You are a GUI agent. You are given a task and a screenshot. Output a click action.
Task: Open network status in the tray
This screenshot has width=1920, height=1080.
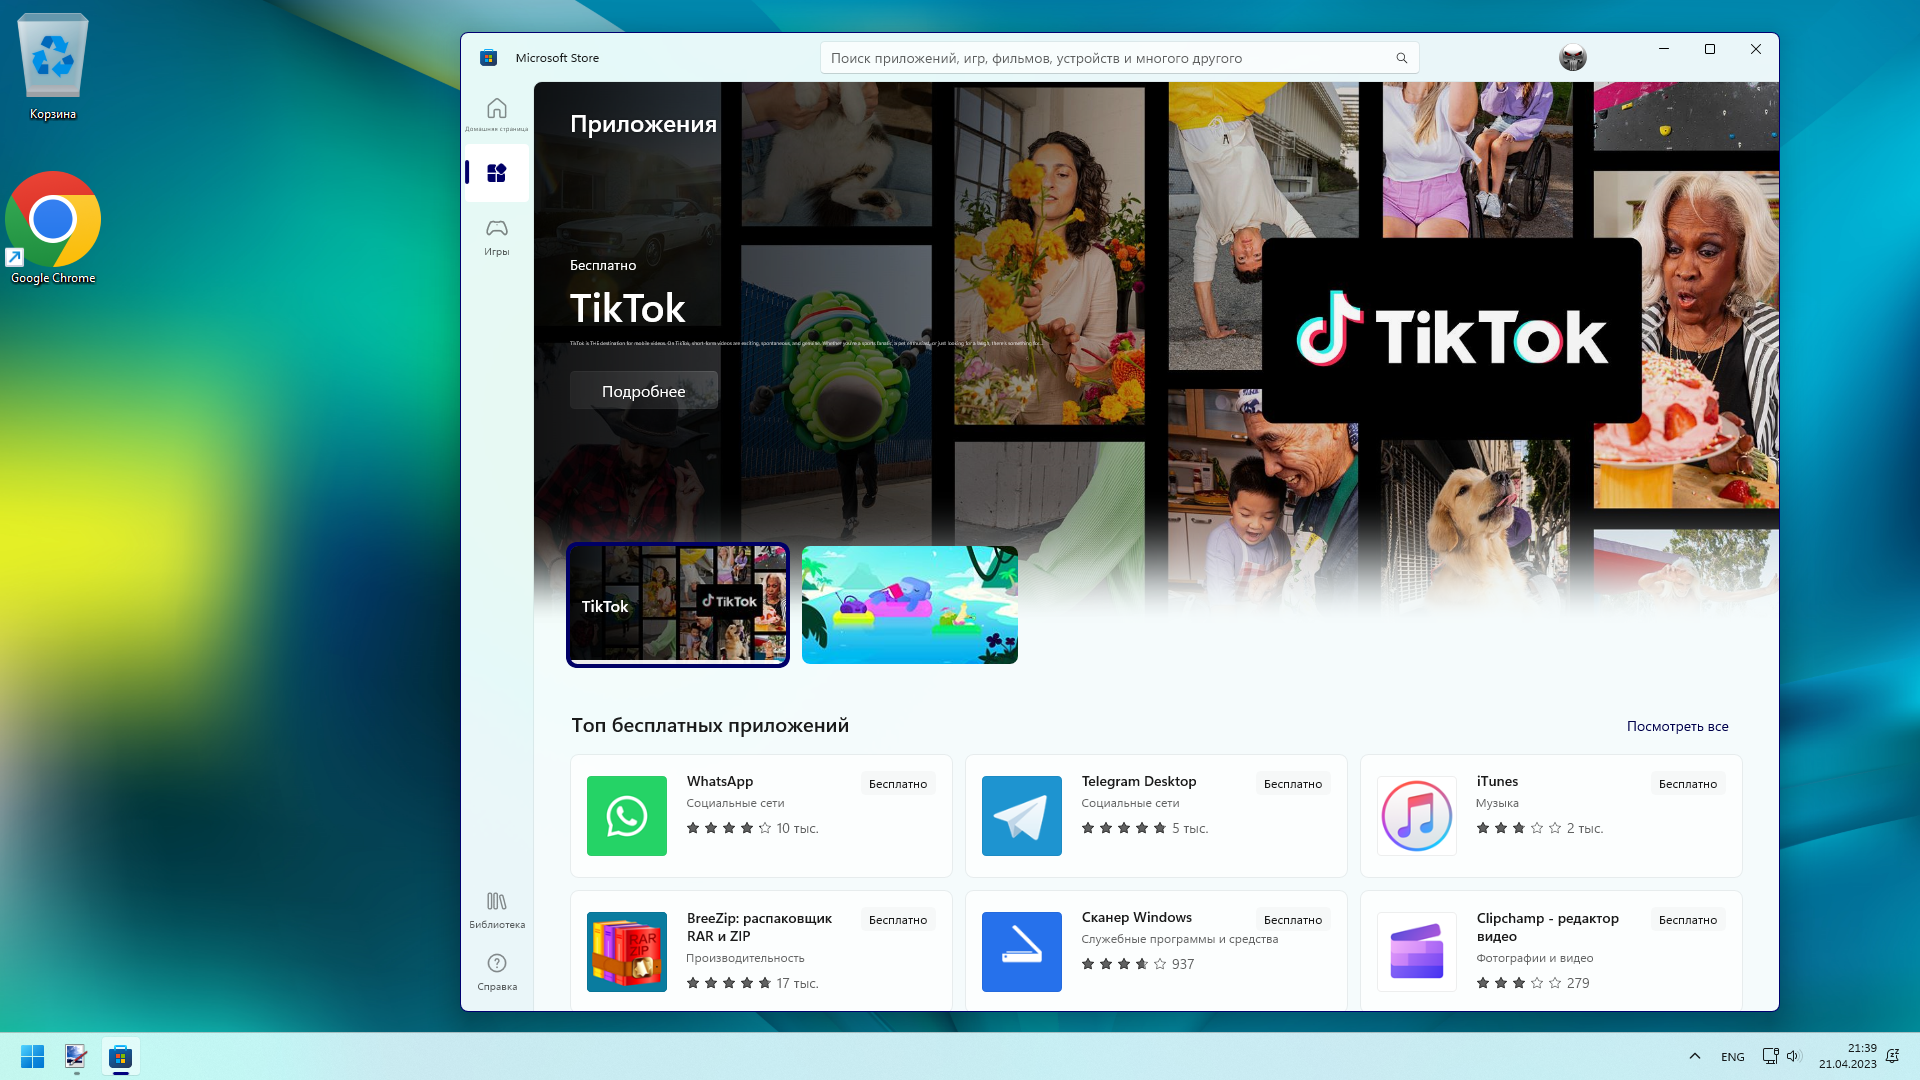click(x=1770, y=1056)
